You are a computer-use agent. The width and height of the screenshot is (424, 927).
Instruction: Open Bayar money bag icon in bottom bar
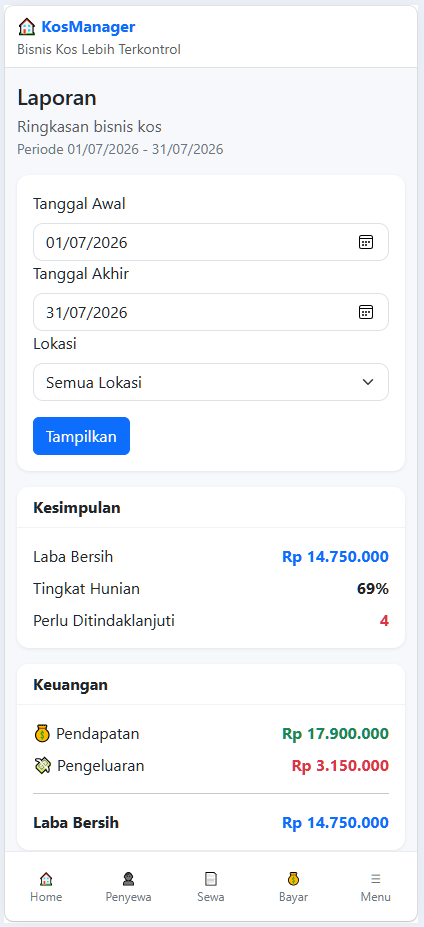pyautogui.click(x=294, y=879)
